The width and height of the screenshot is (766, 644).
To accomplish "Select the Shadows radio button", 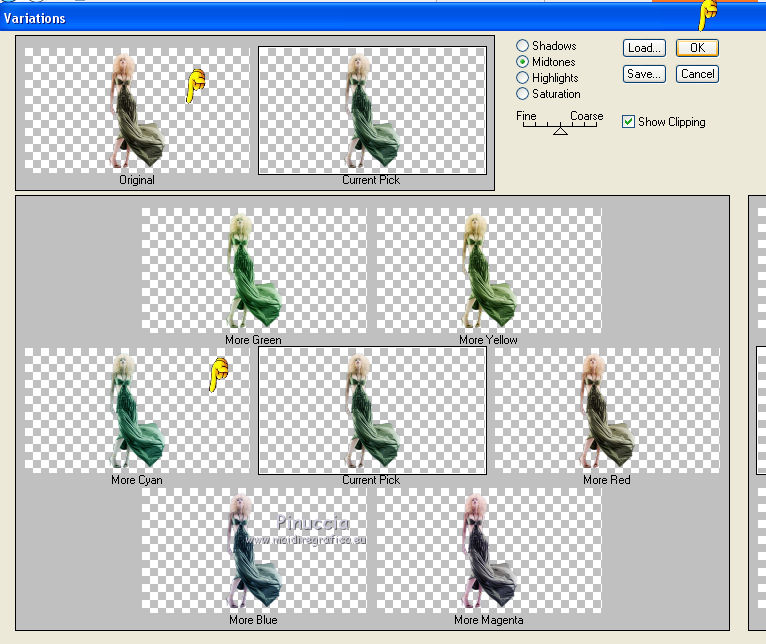I will pyautogui.click(x=522, y=45).
